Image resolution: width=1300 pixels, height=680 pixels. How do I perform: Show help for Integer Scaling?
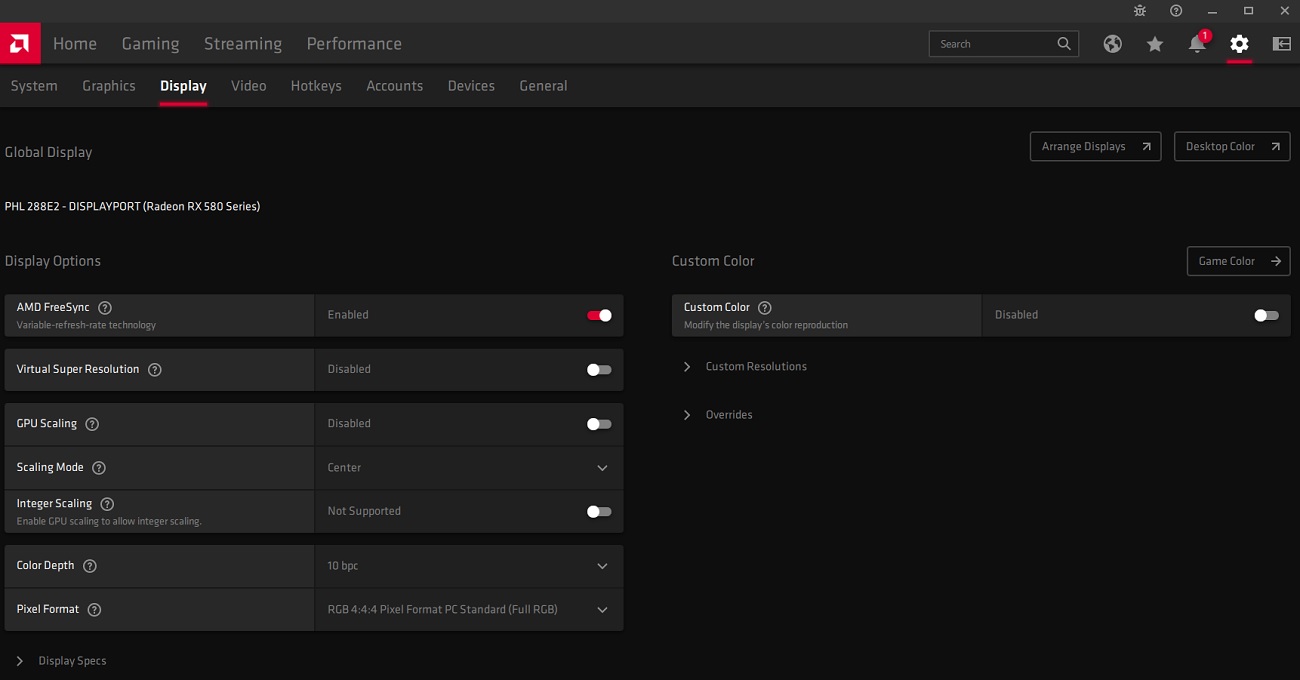107,504
